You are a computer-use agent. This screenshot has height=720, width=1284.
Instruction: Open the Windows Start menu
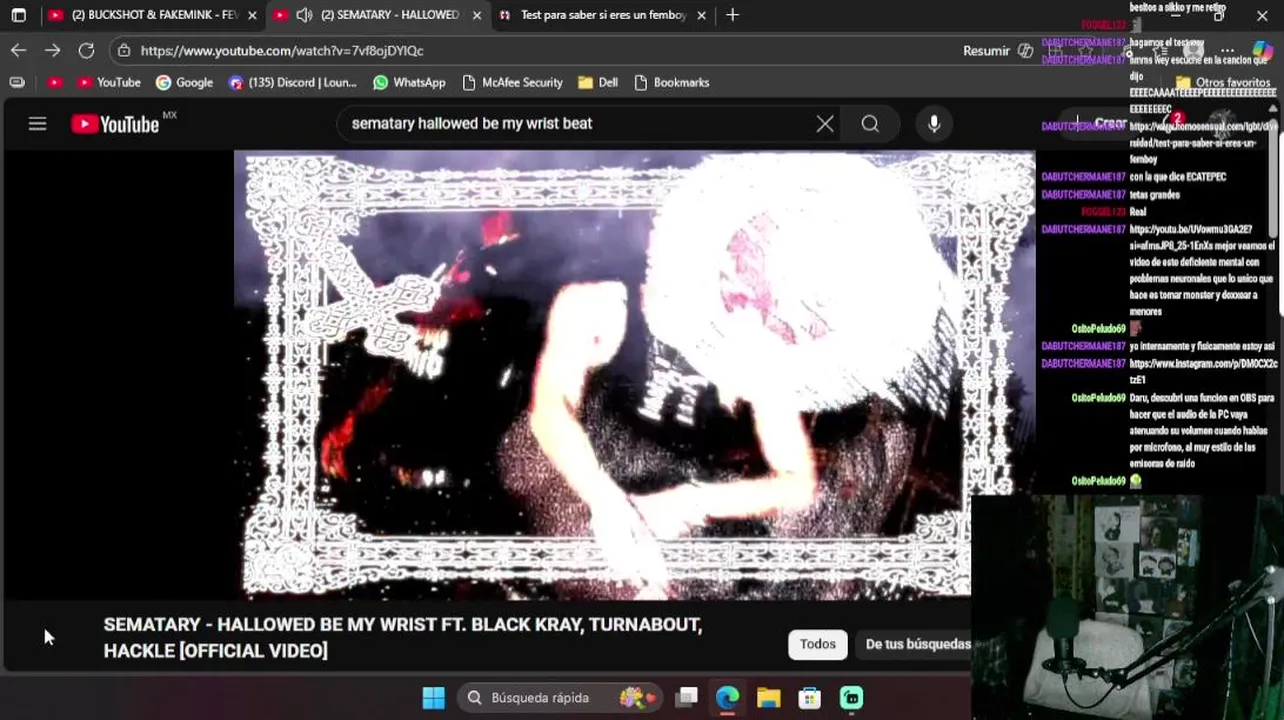(x=433, y=698)
